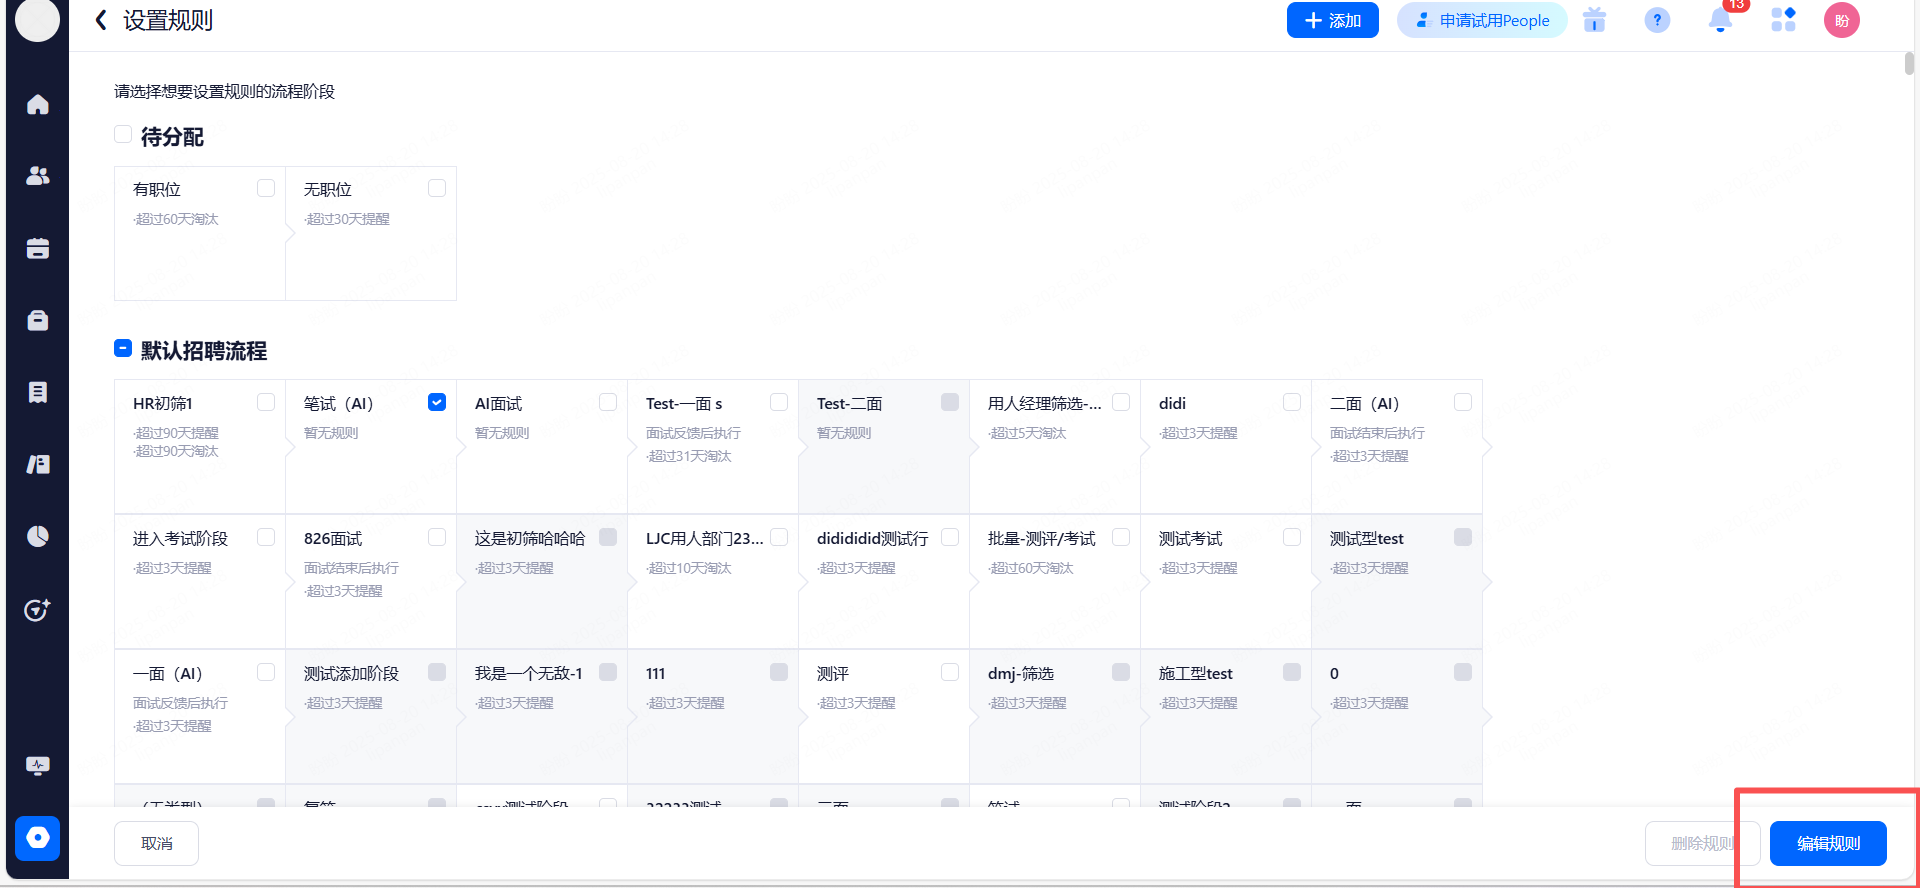1920x888 pixels.
Task: Open the gift box icon
Action: point(1594,20)
